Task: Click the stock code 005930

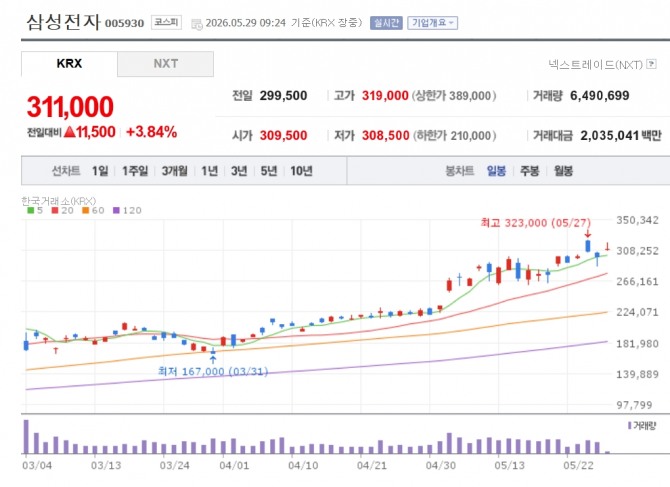Action: [124, 23]
